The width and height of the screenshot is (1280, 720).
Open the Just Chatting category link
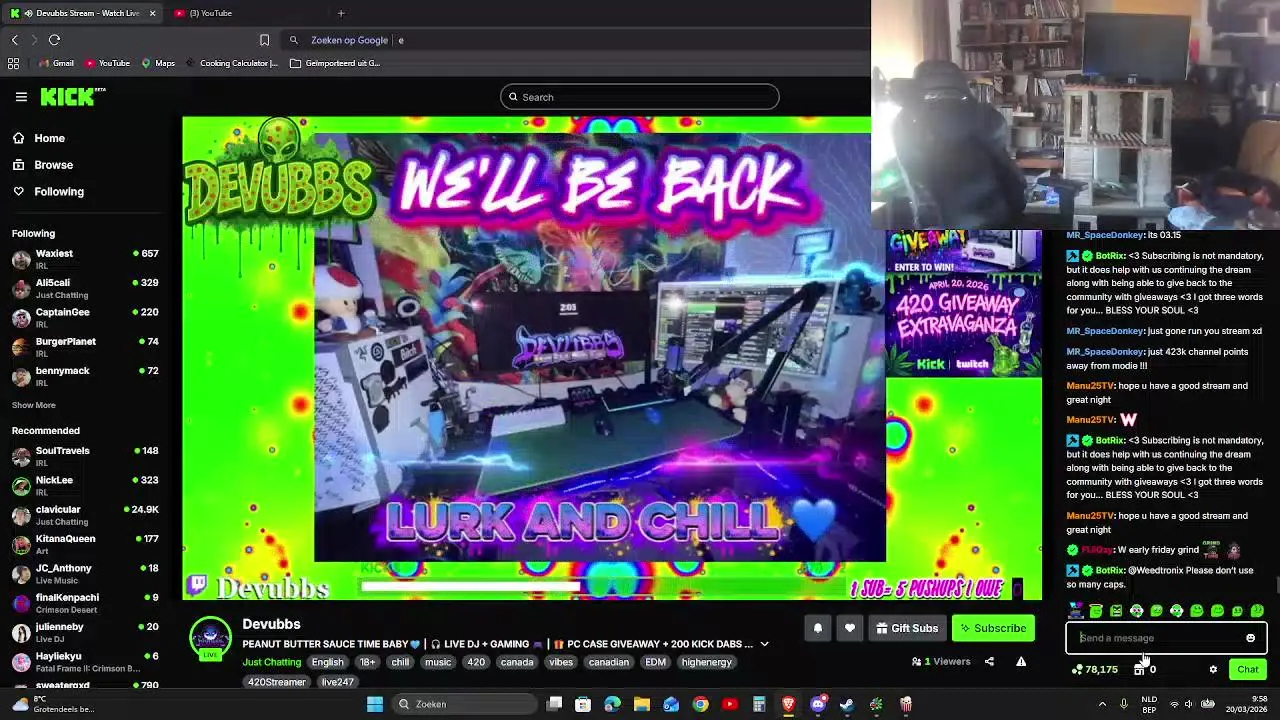click(x=271, y=662)
